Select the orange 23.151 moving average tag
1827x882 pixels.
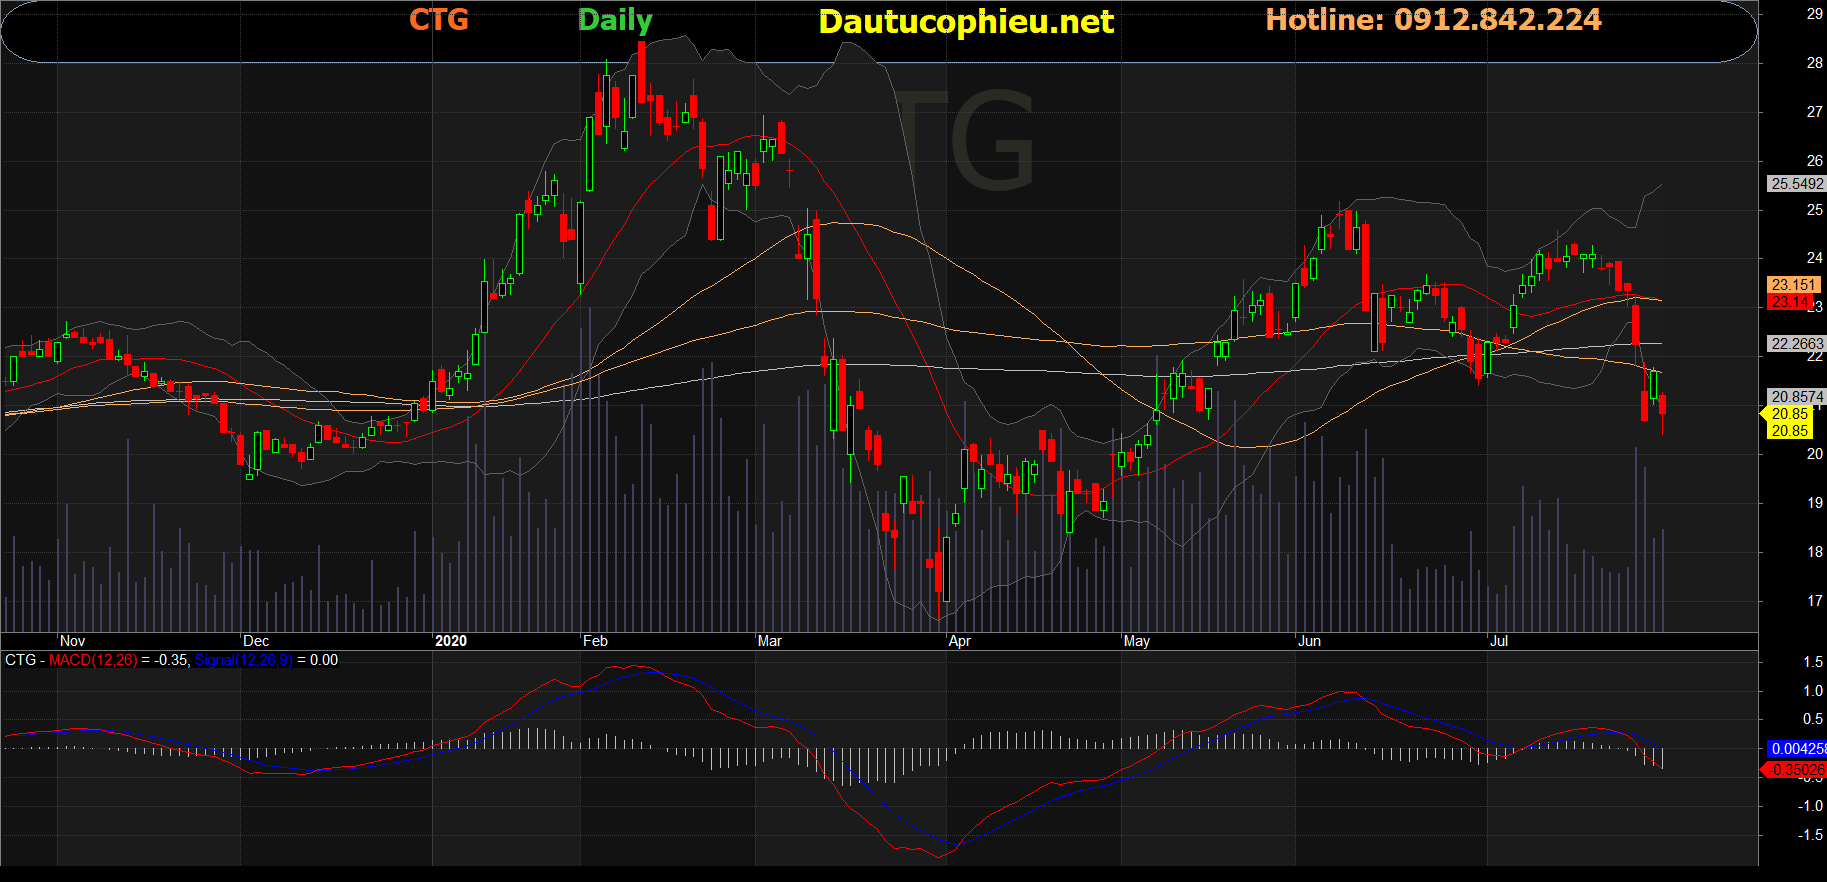[x=1793, y=285]
